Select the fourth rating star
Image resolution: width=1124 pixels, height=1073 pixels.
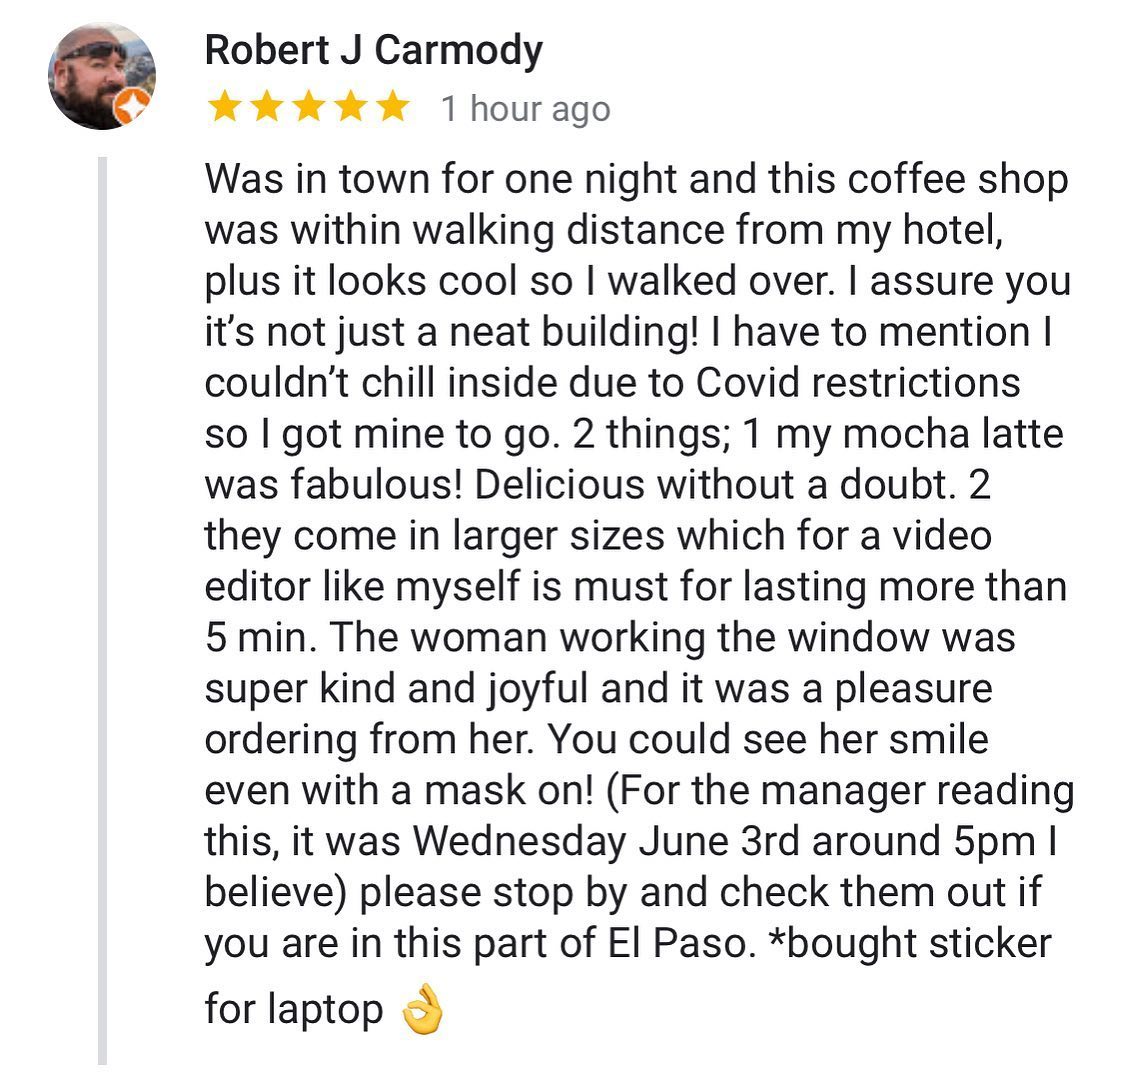point(351,107)
